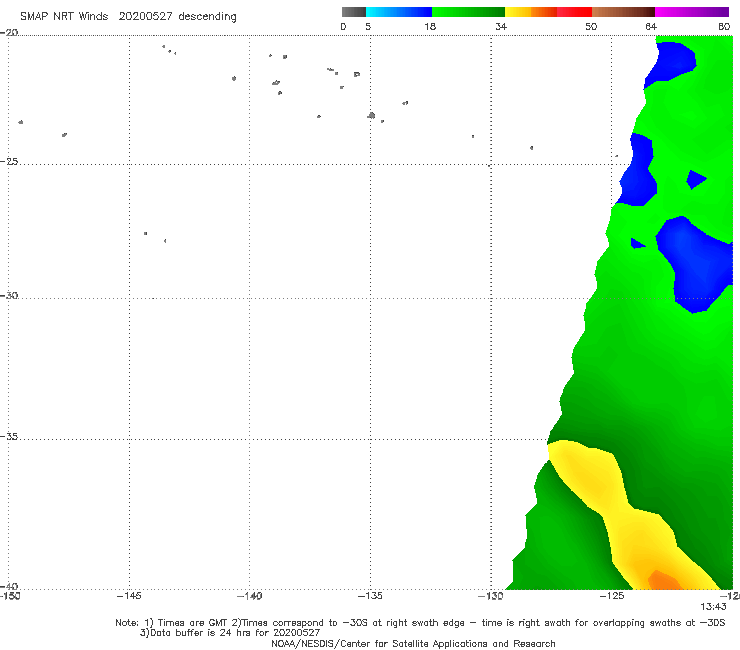Click the -20 latitude axis label
The width and height of the screenshot is (740, 650).
pyautogui.click(x=9, y=33)
